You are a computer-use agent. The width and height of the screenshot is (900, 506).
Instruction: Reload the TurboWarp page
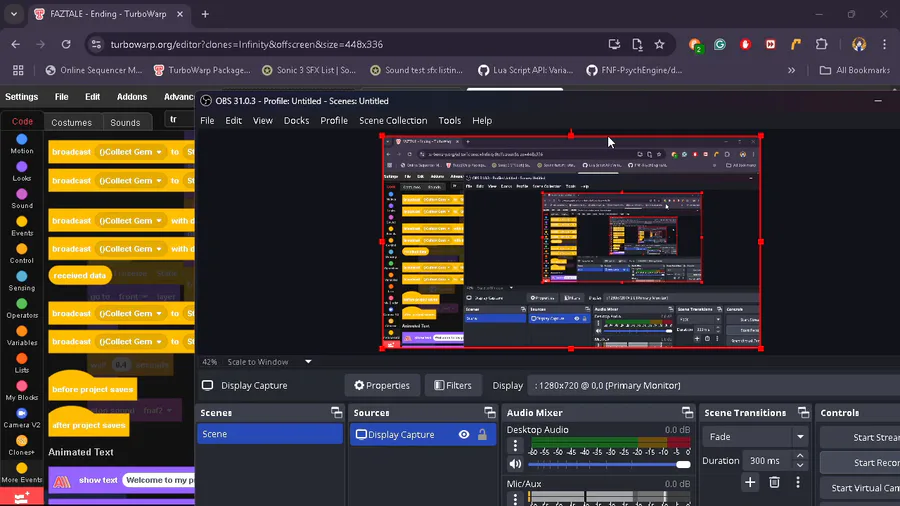(x=66, y=44)
